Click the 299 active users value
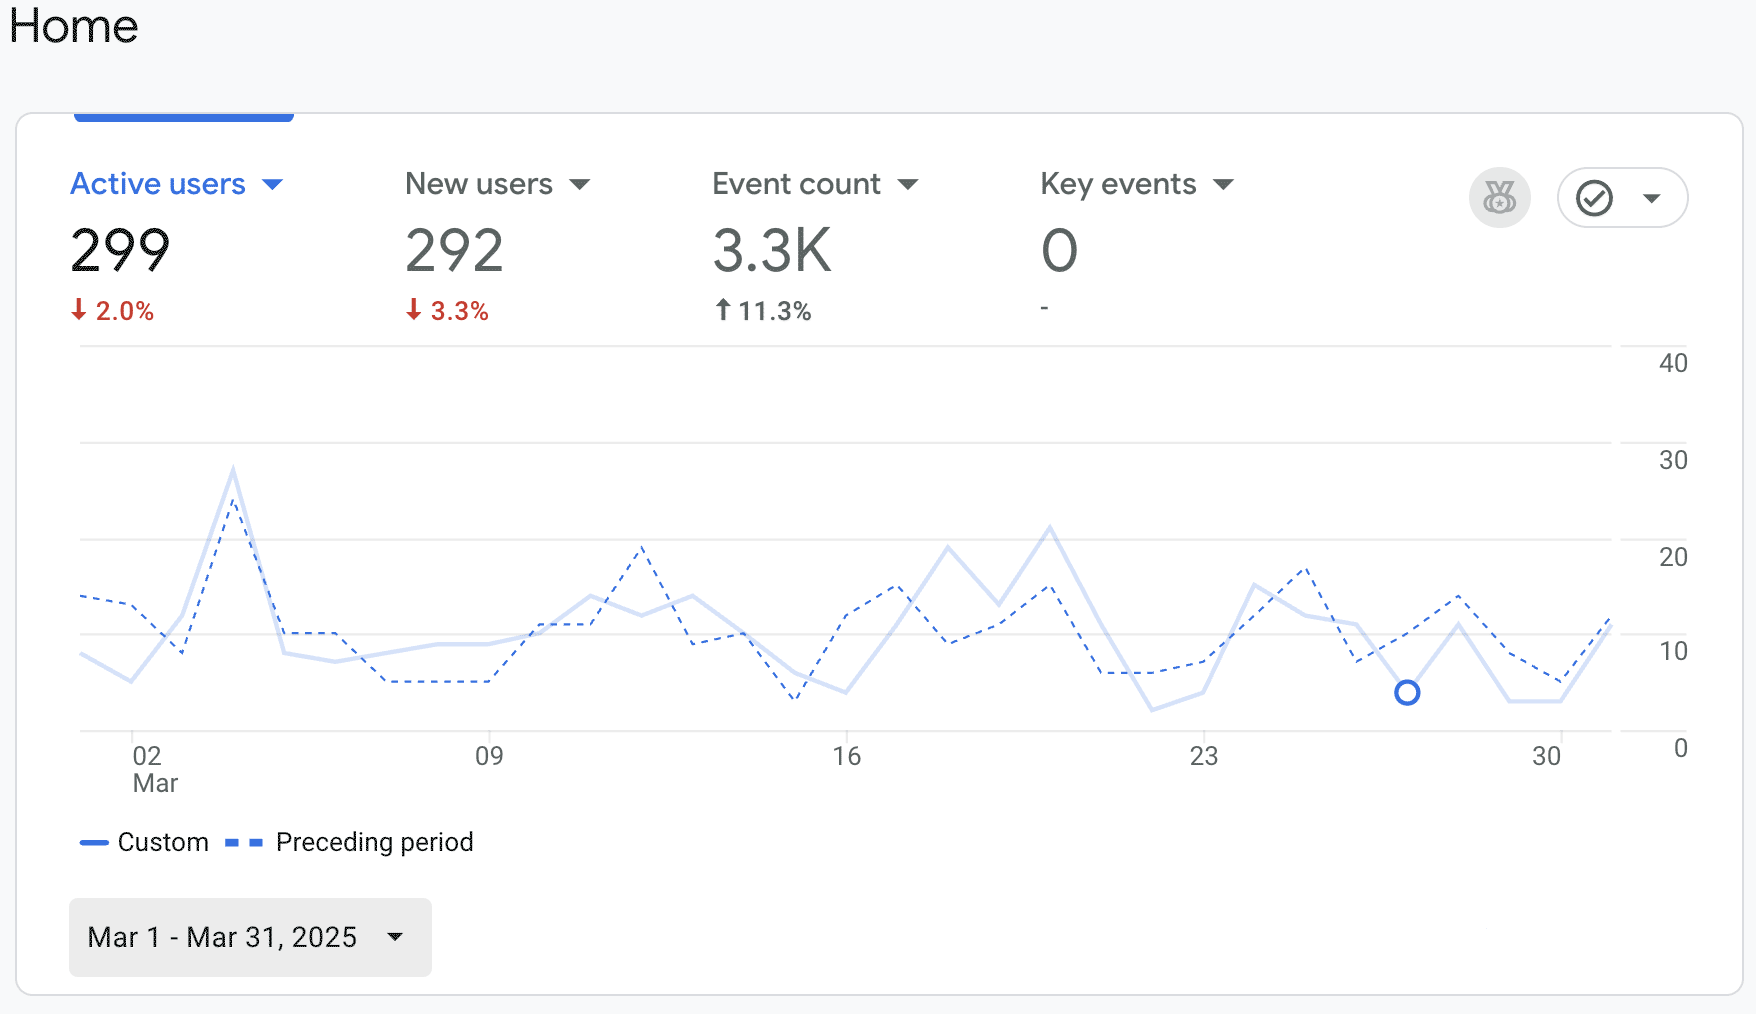1756x1014 pixels. click(x=120, y=250)
